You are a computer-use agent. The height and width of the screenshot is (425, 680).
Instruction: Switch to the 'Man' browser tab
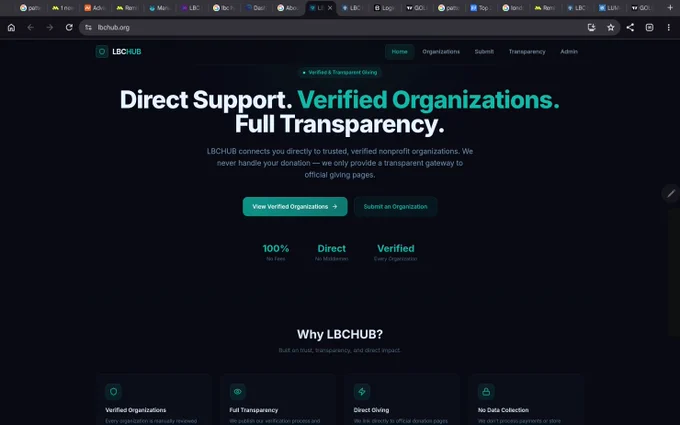click(x=159, y=8)
